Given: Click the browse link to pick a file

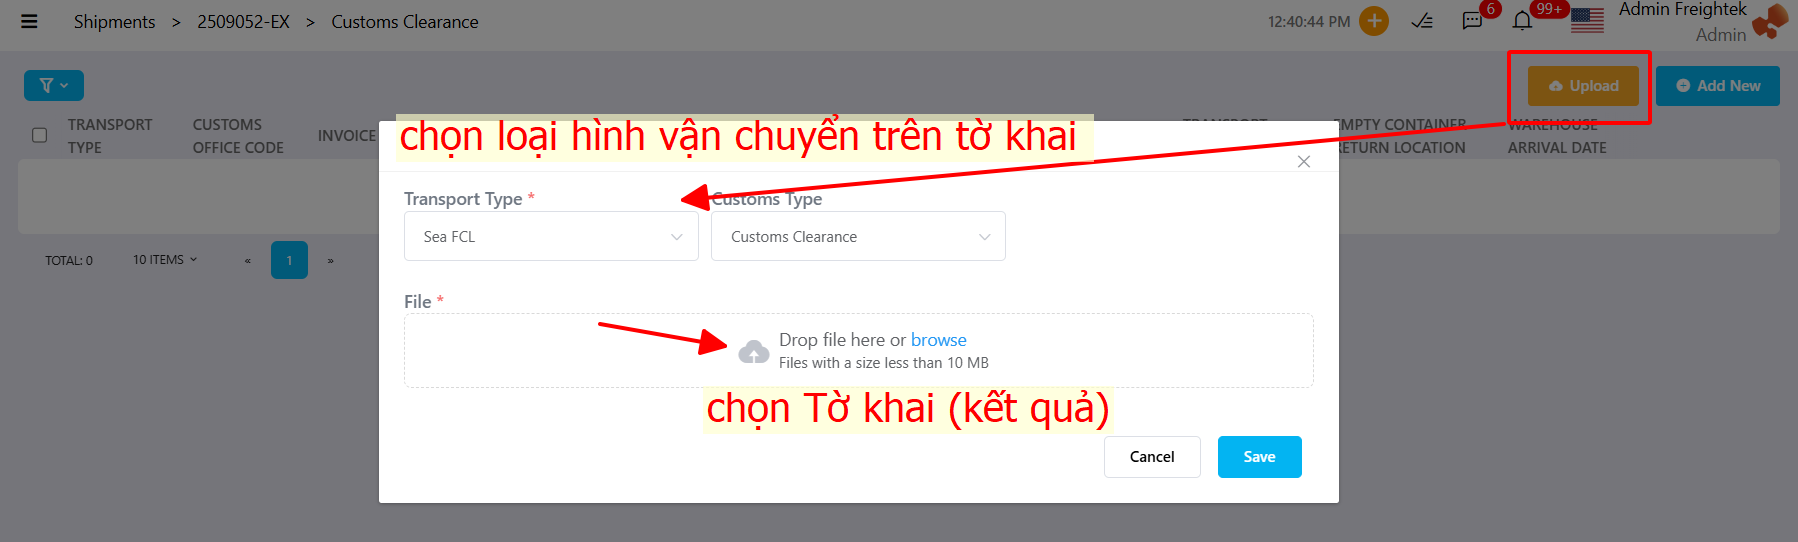Looking at the screenshot, I should 938,340.
